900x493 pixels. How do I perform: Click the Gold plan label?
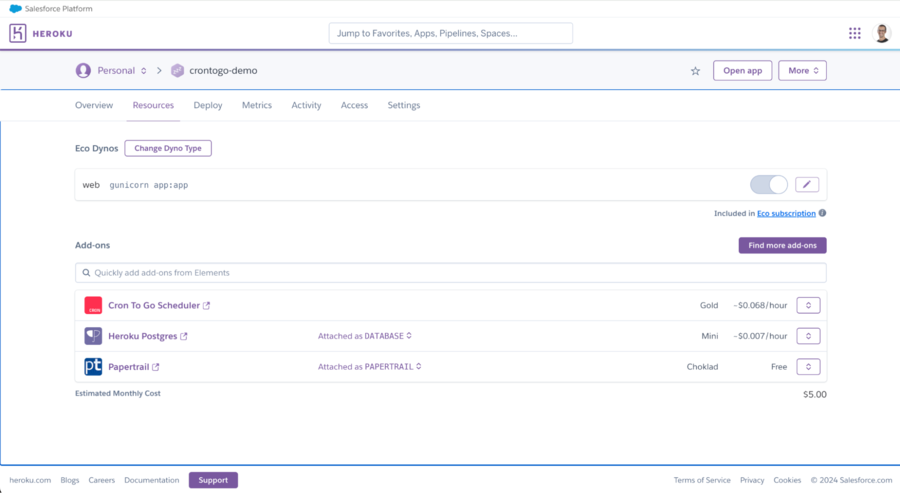click(709, 305)
